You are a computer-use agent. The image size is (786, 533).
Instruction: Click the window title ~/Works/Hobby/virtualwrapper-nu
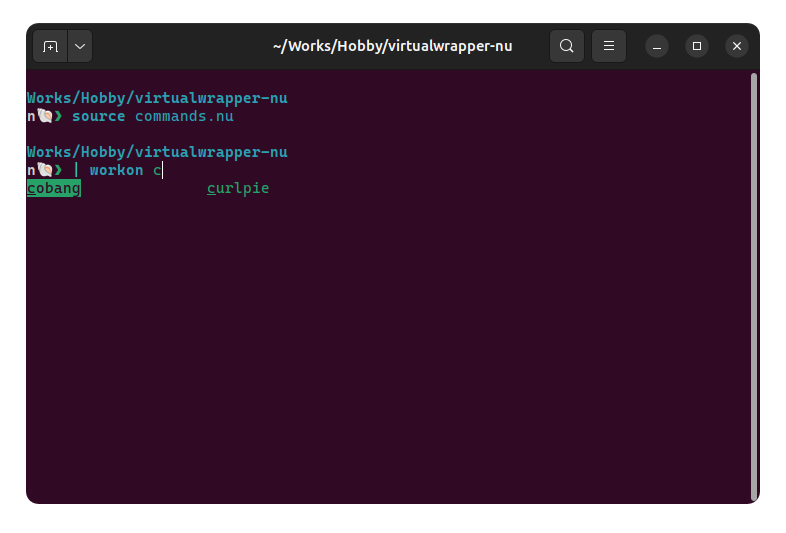(392, 46)
